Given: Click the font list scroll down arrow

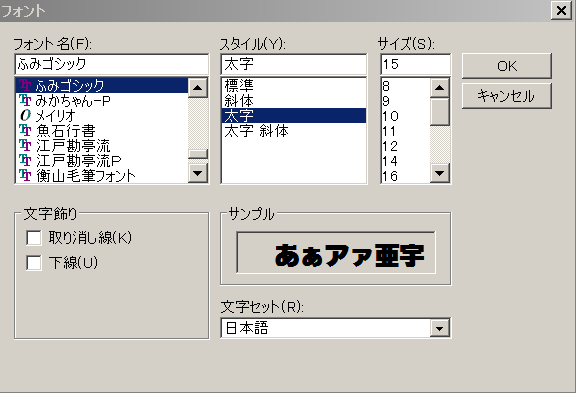Looking at the screenshot, I should (x=198, y=173).
